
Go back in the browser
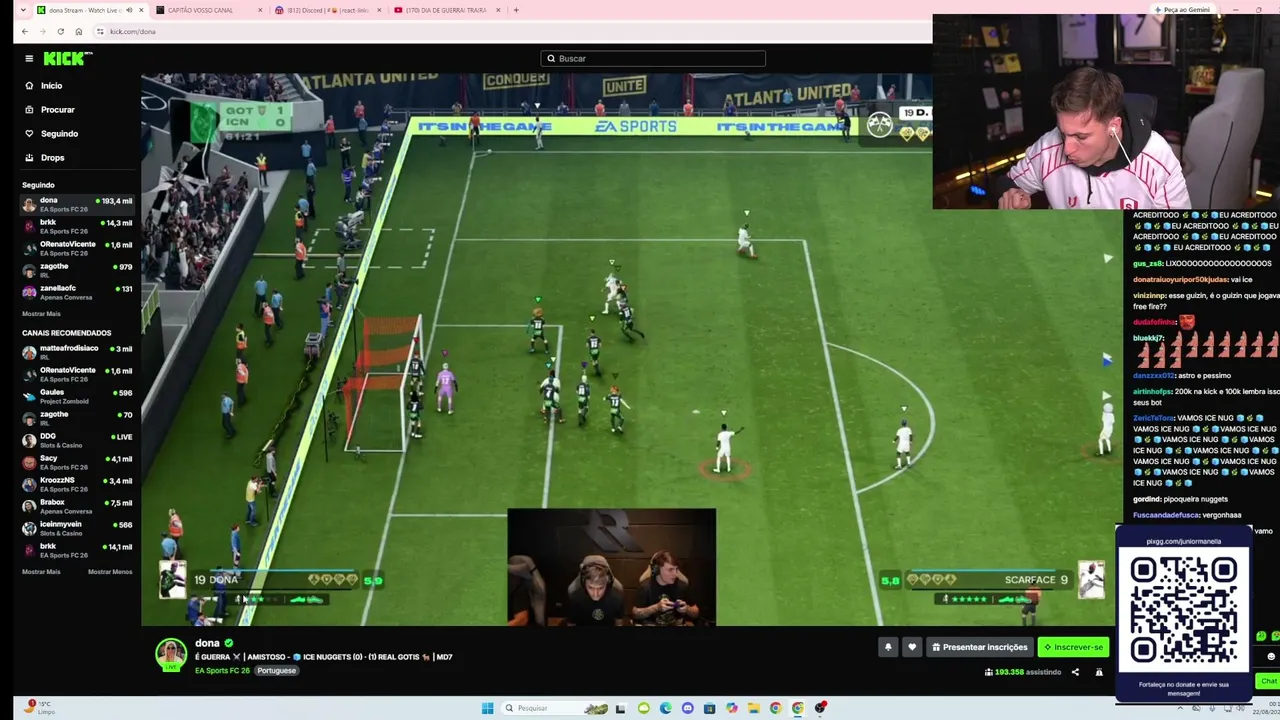tap(25, 31)
